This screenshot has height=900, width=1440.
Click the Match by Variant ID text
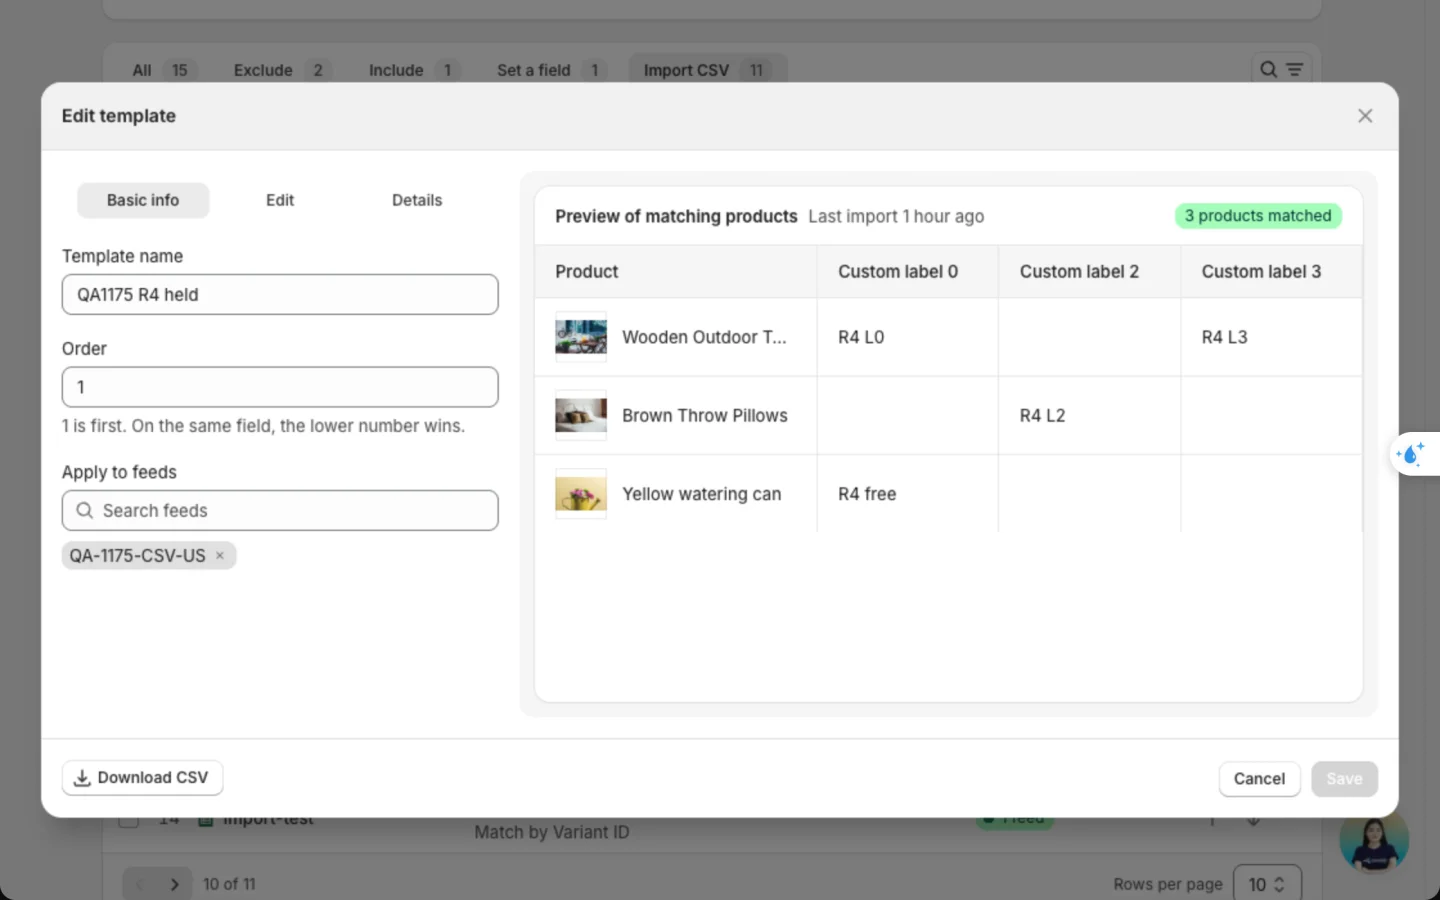pyautogui.click(x=552, y=832)
